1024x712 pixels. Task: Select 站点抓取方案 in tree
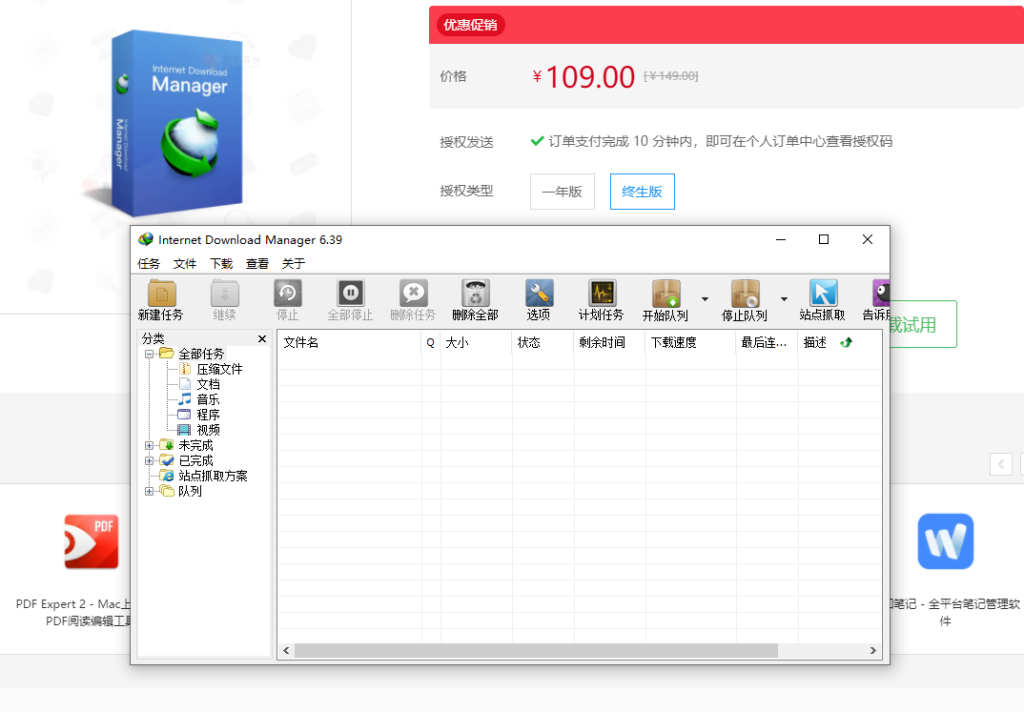coord(213,476)
